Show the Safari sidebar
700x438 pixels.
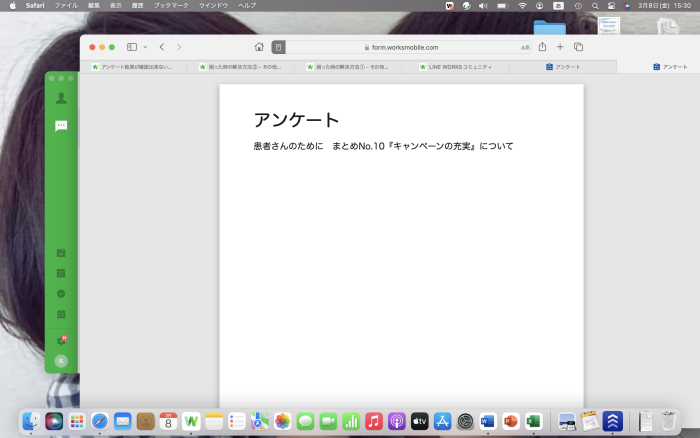coord(132,47)
